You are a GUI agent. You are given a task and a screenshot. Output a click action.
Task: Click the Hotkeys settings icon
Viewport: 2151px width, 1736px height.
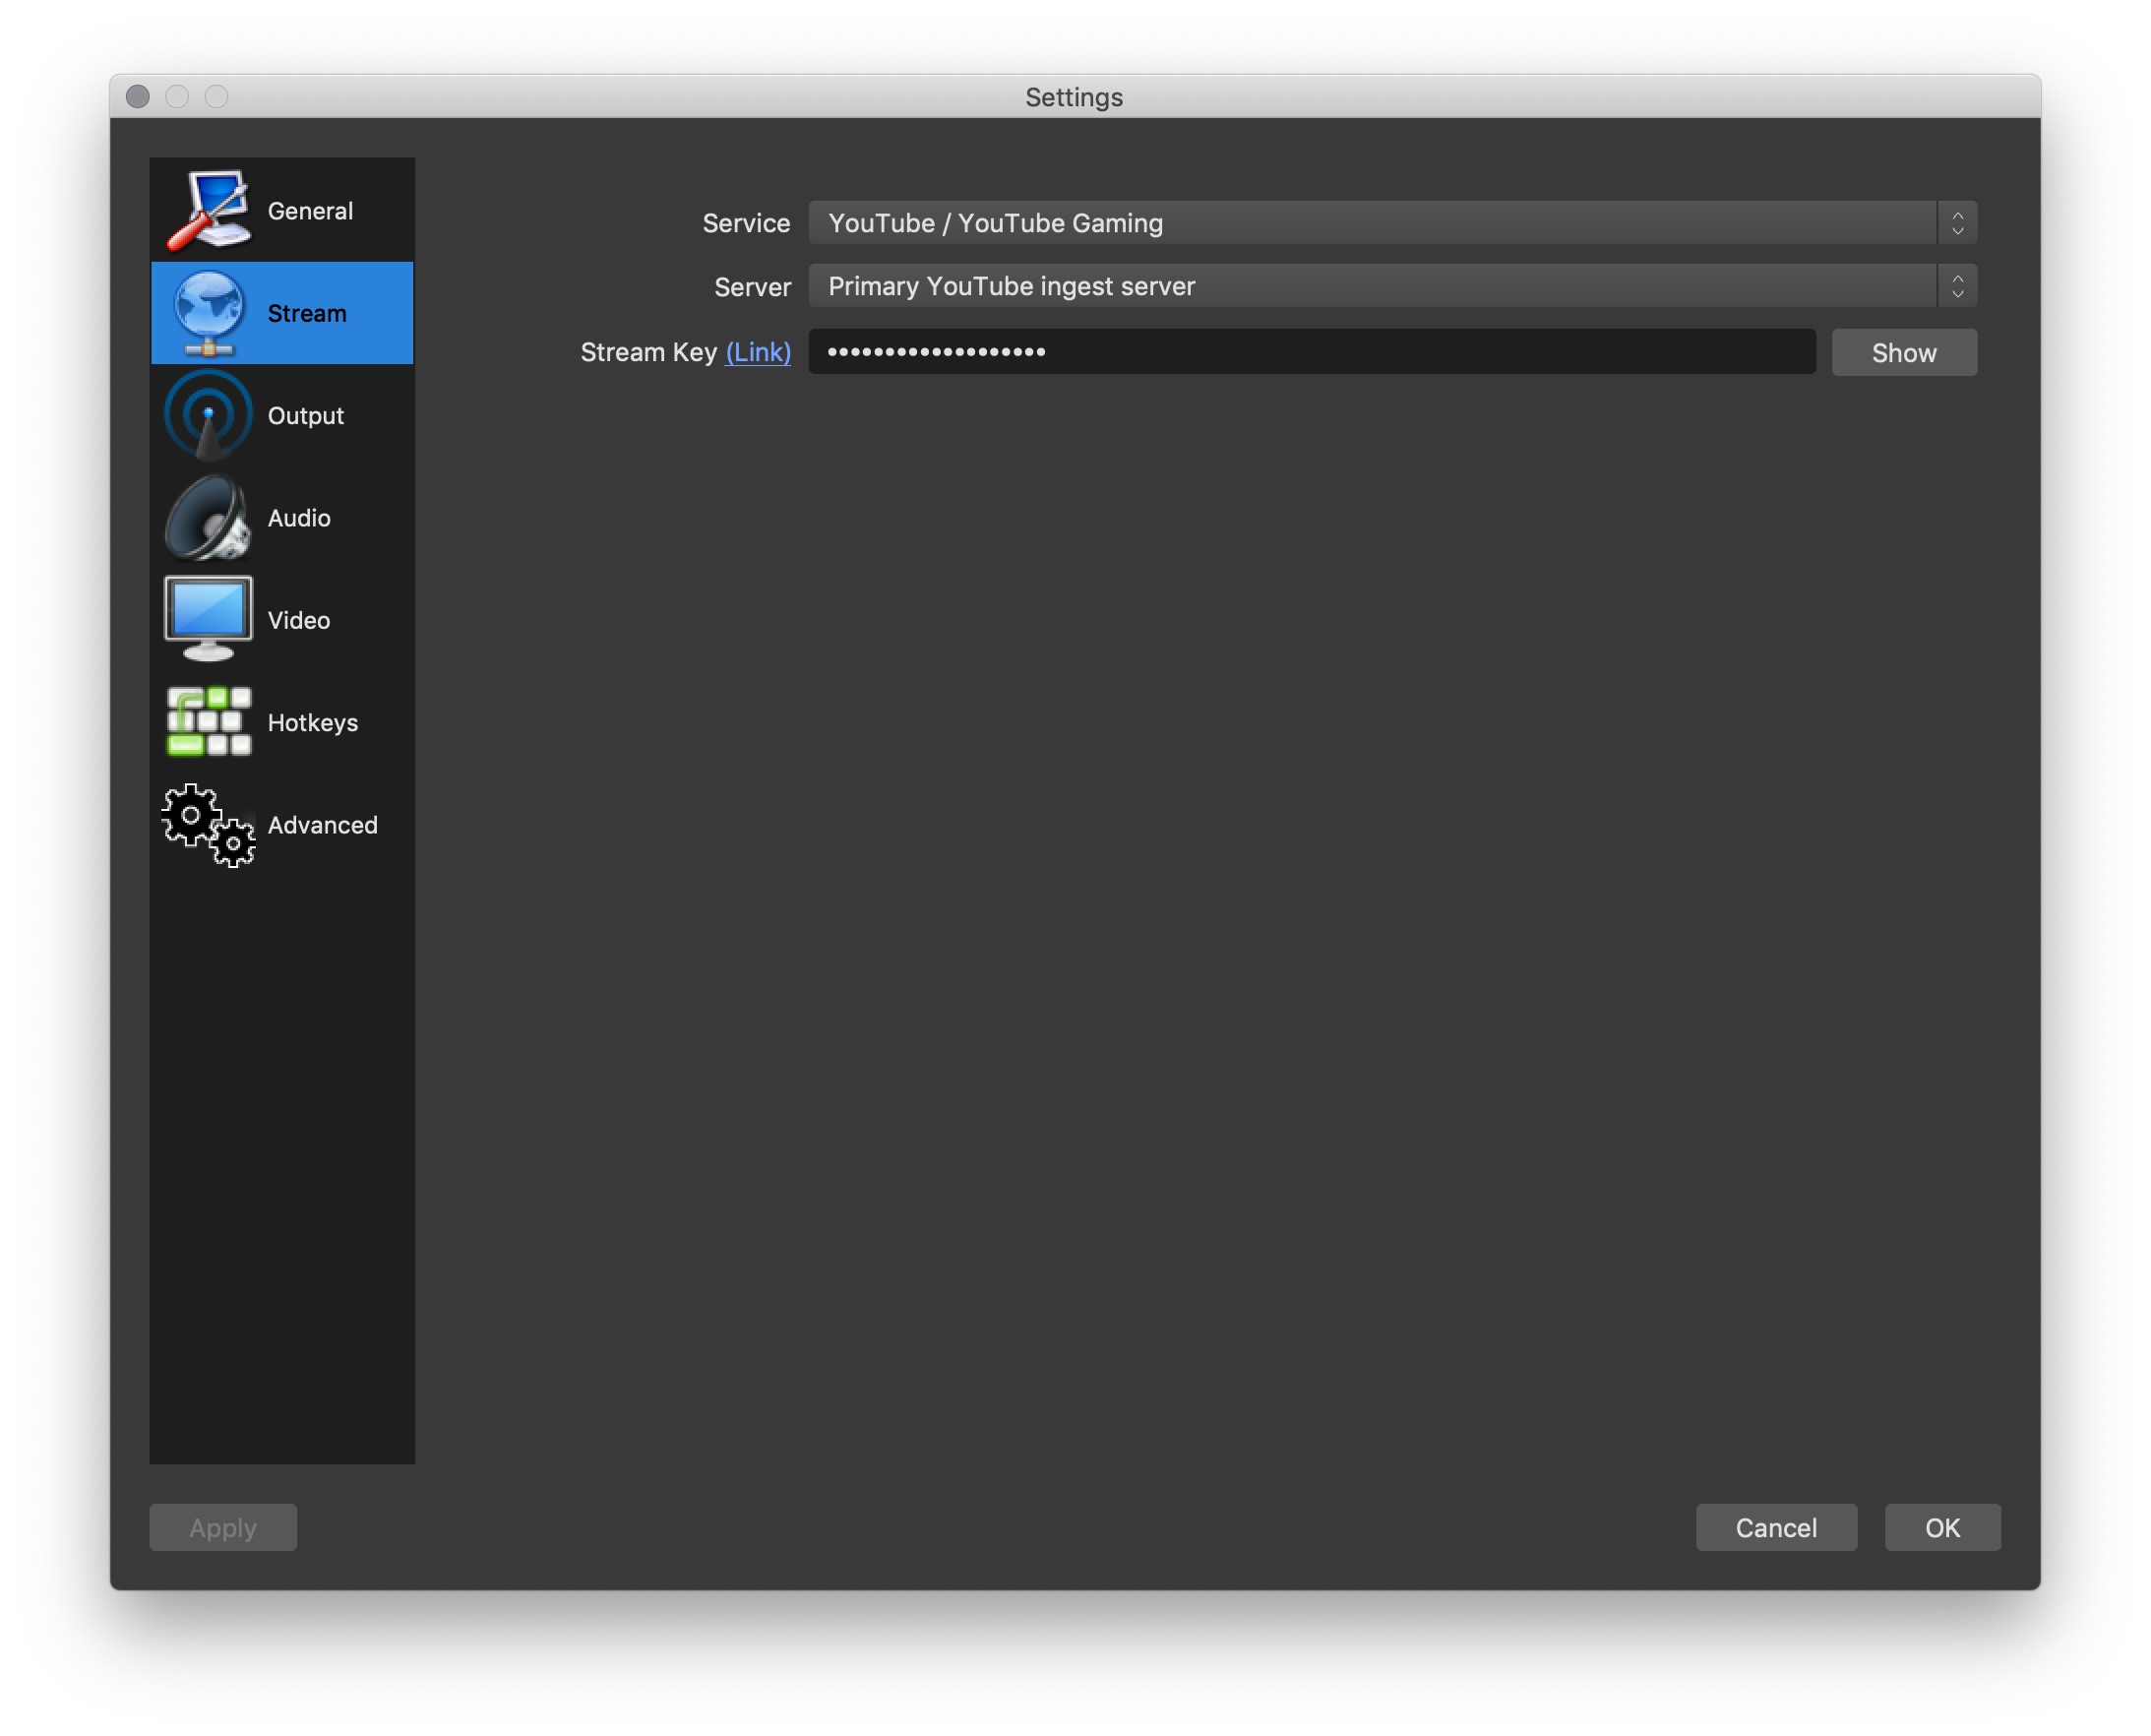[x=206, y=721]
